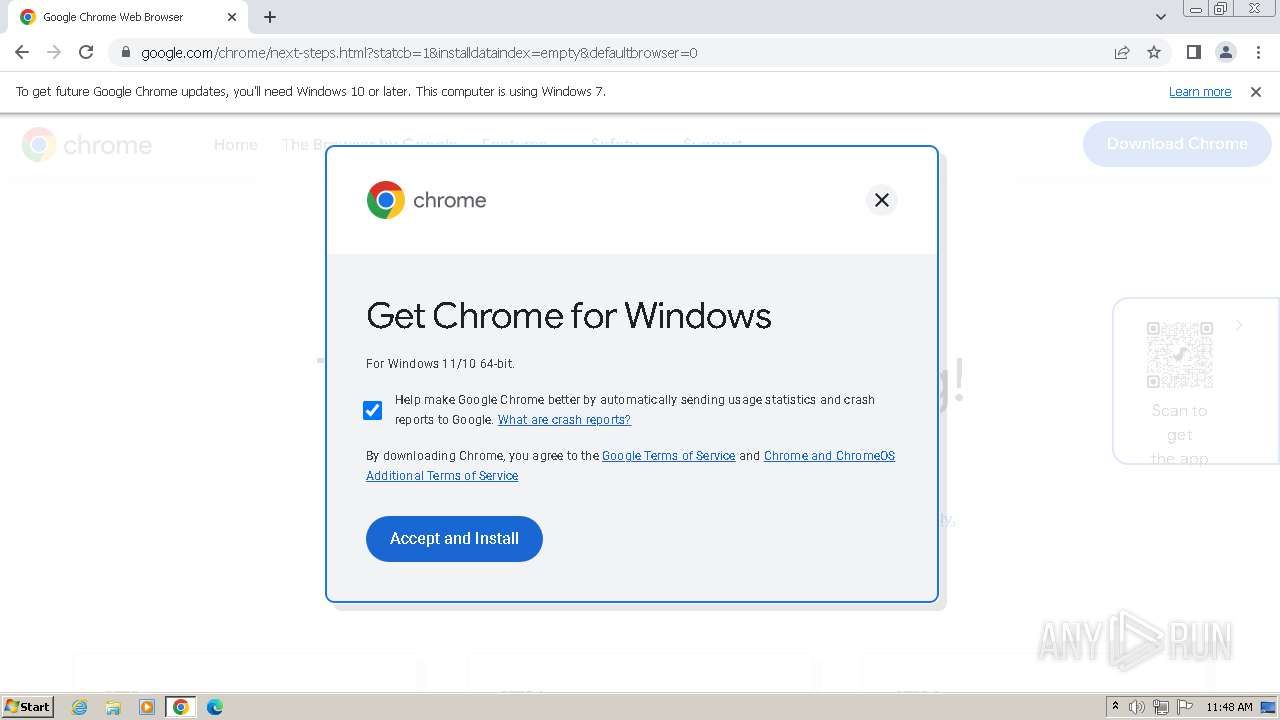Uncheck usage statistics and crash reports checkbox
The width and height of the screenshot is (1280, 720).
pyautogui.click(x=373, y=410)
